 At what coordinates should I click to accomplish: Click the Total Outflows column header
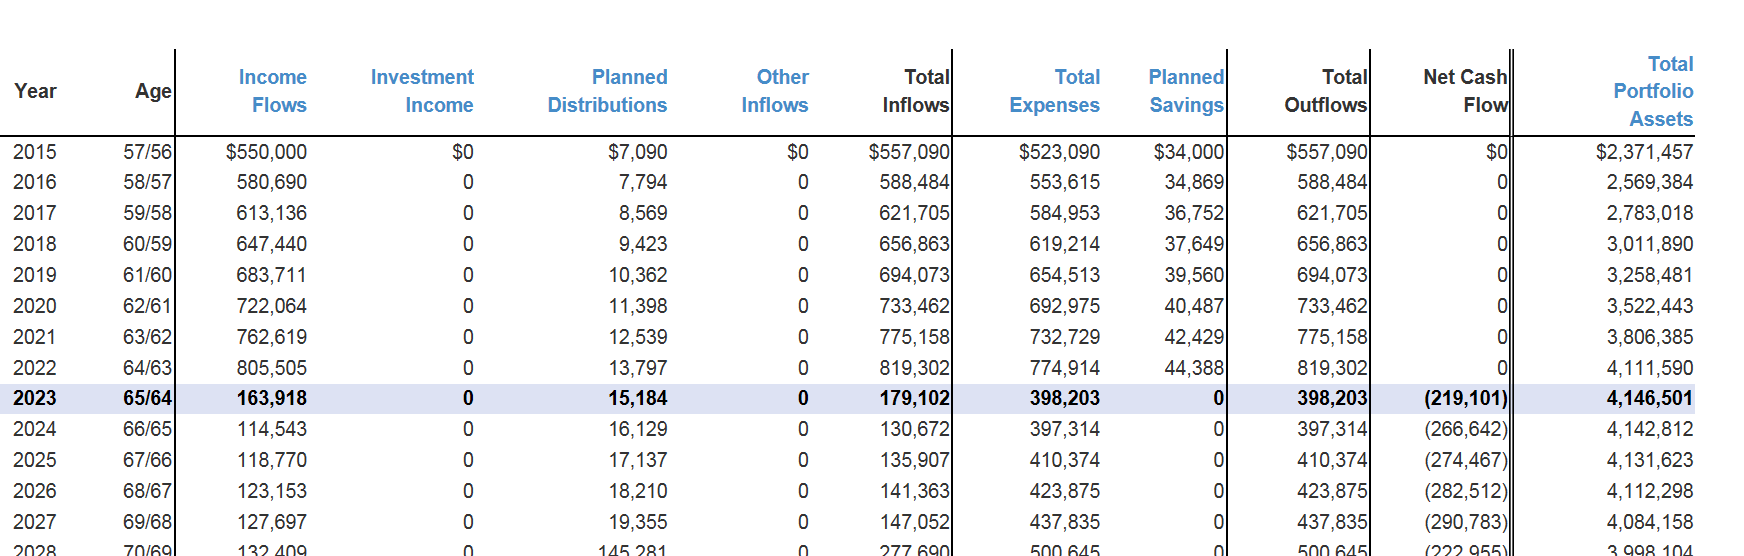click(1326, 91)
